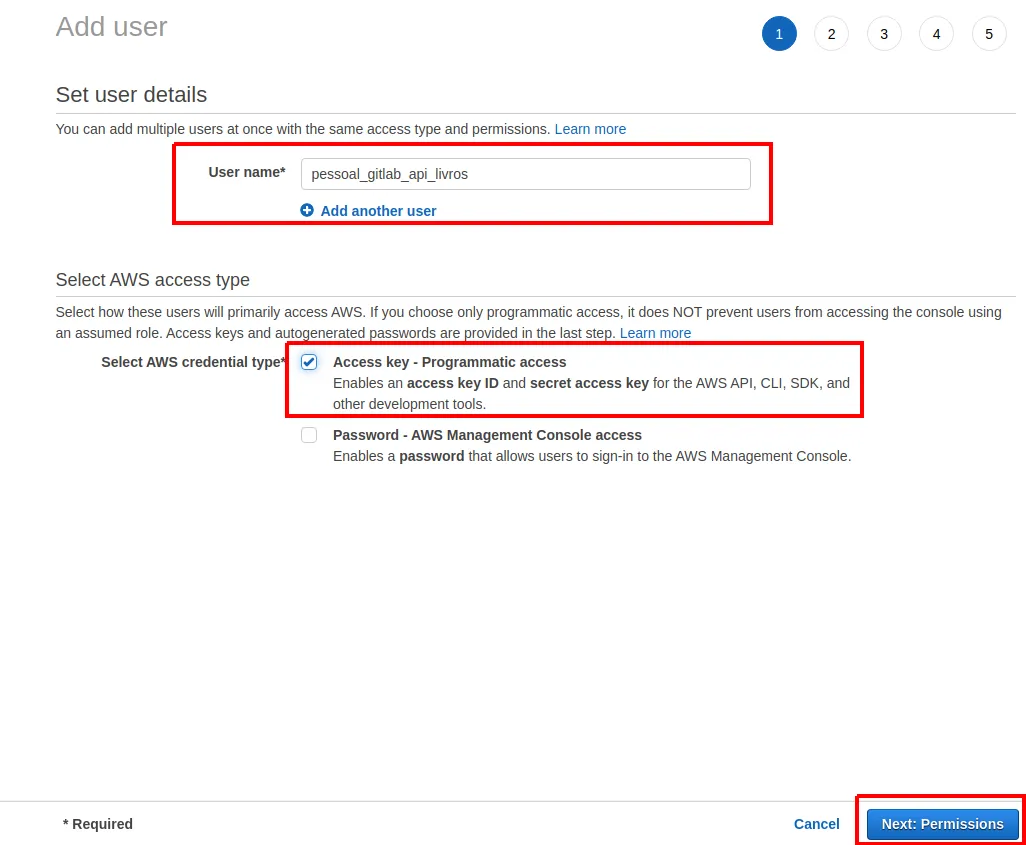Click the User name input field
The height and width of the screenshot is (845, 1026).
tap(525, 174)
